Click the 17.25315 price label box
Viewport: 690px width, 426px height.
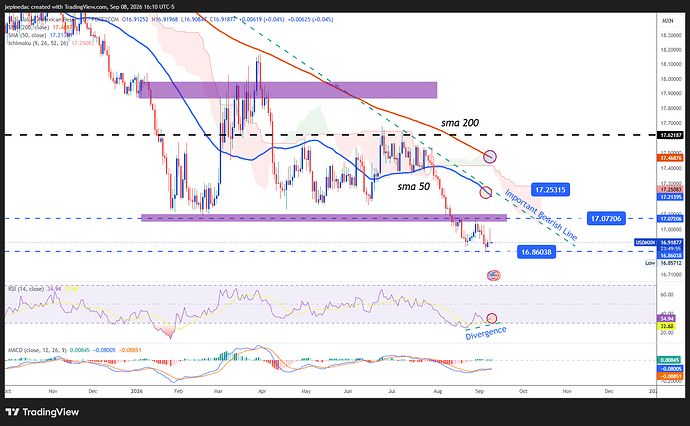tap(550, 190)
